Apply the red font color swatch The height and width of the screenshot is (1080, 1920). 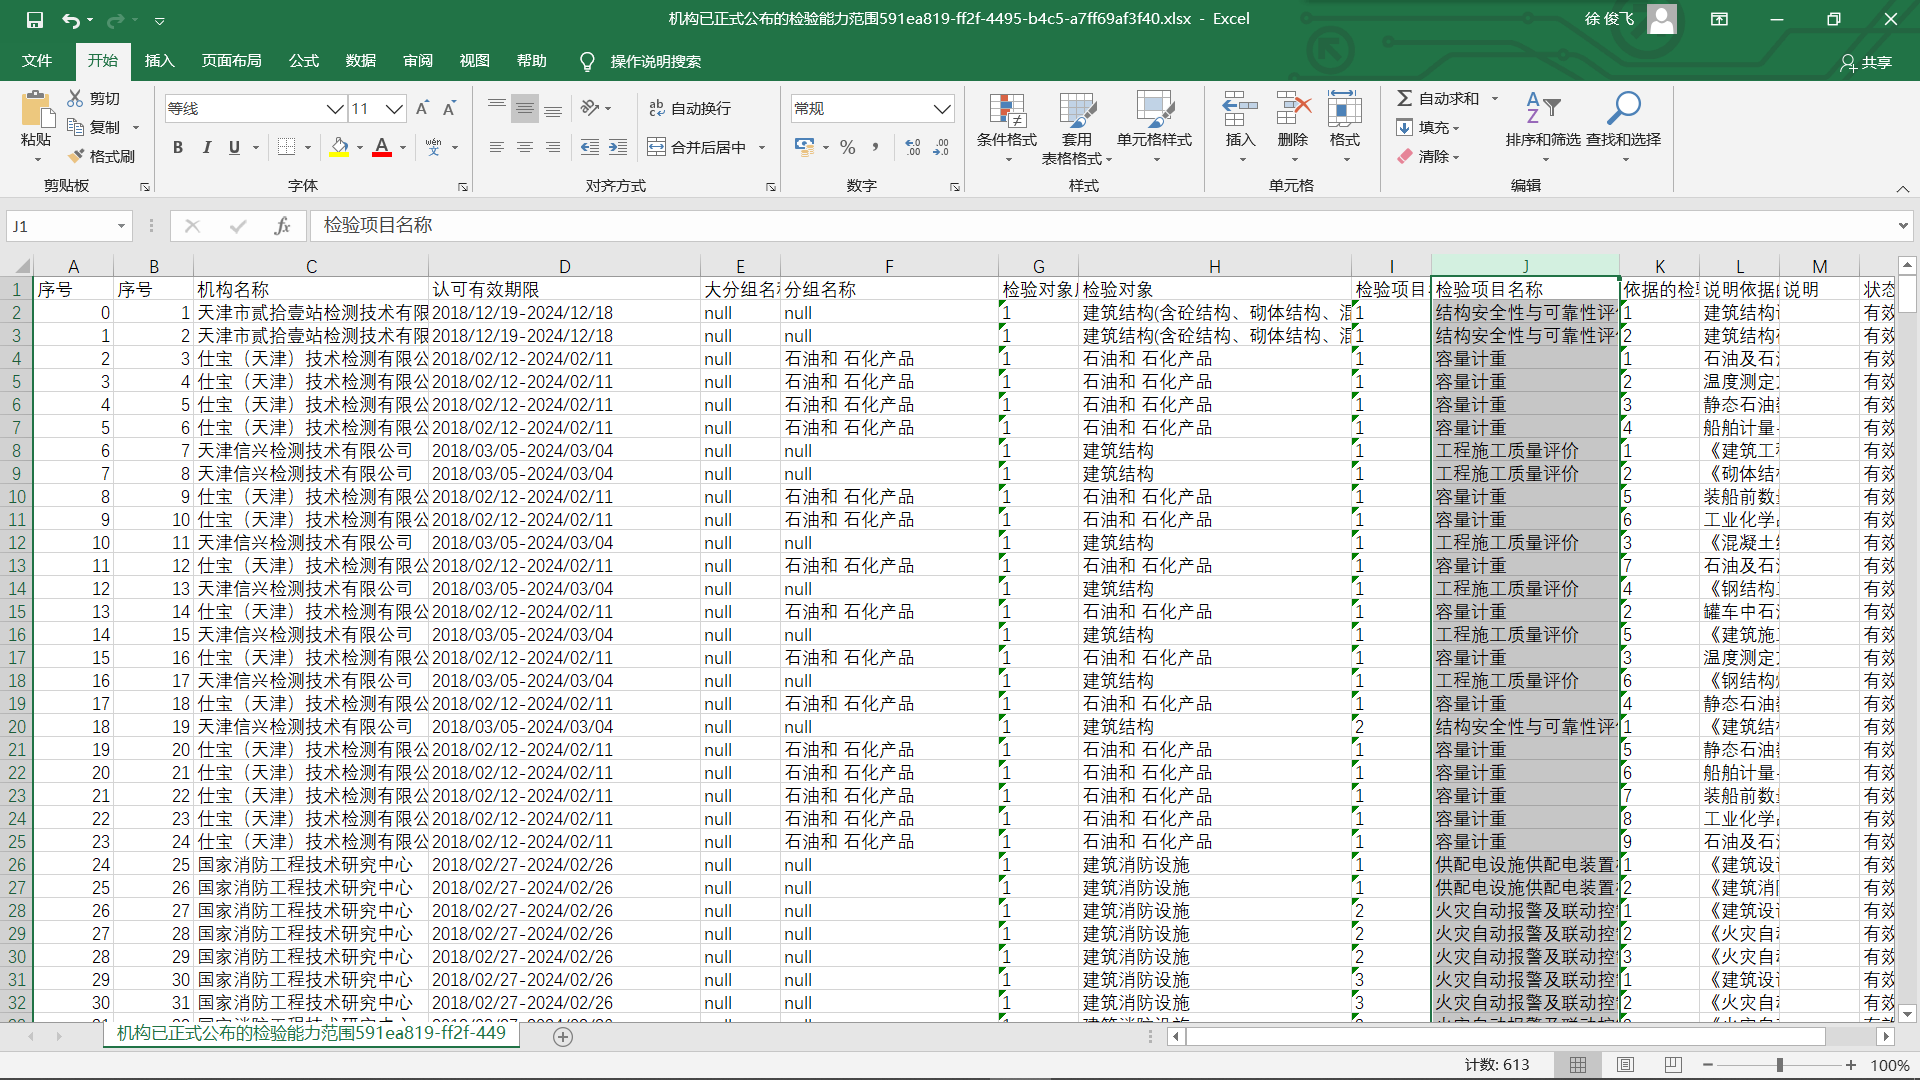[x=382, y=147]
